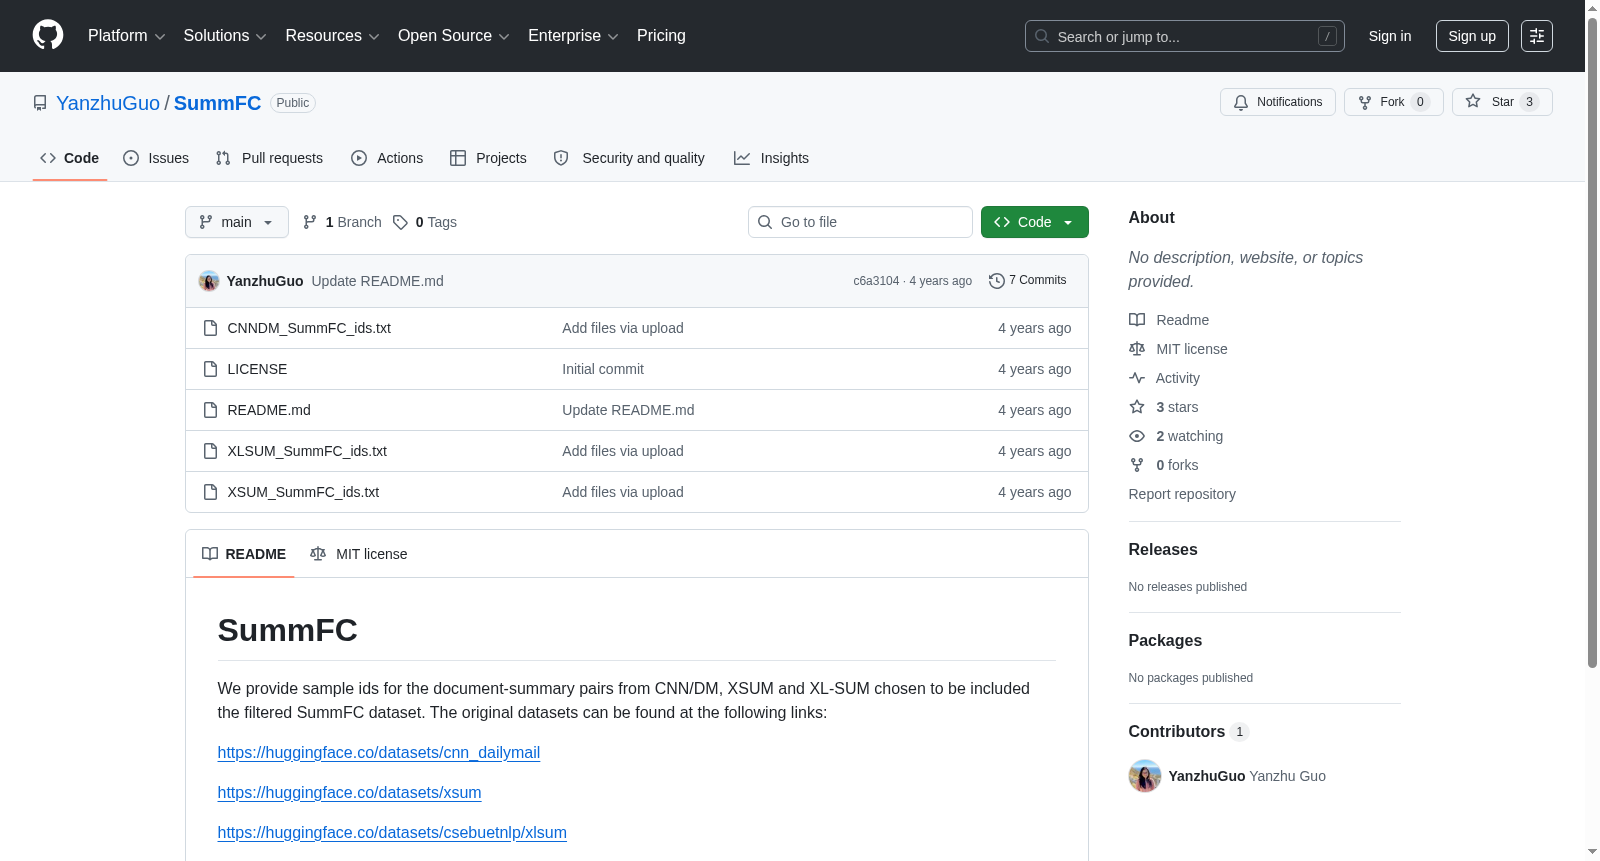Click the Update README.md commit message in header

pyautogui.click(x=377, y=281)
